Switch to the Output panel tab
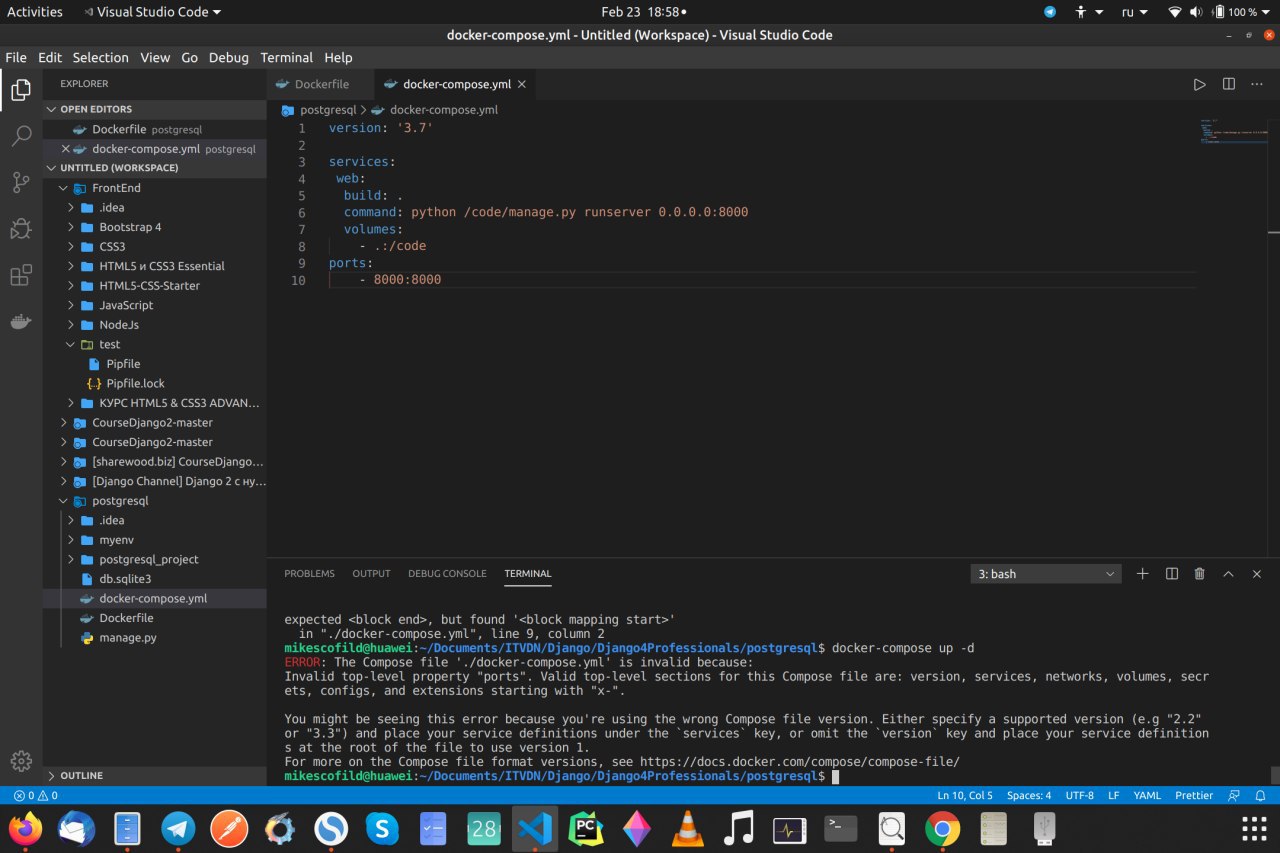 tap(371, 574)
